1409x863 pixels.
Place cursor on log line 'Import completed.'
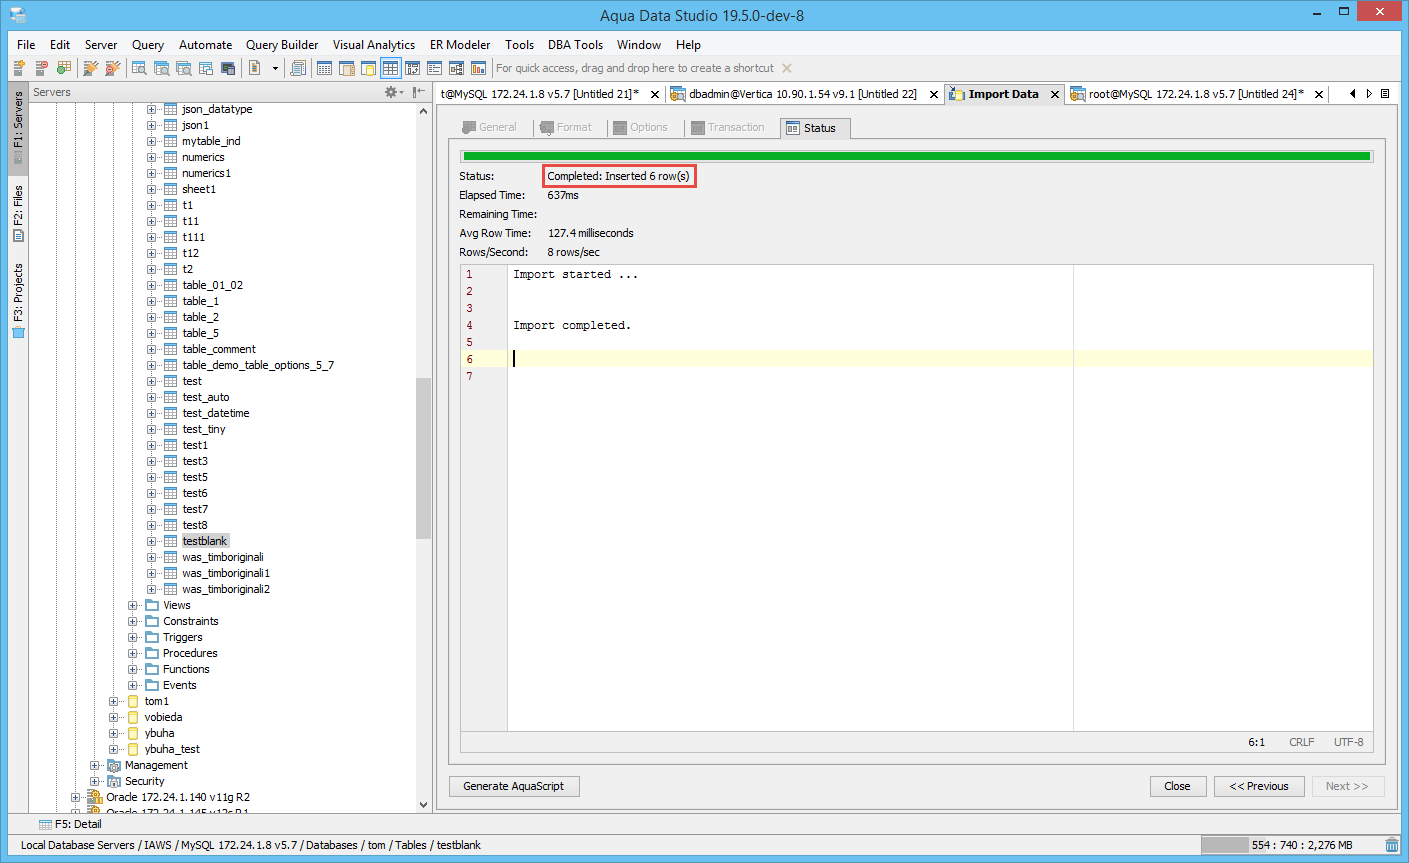tap(572, 325)
